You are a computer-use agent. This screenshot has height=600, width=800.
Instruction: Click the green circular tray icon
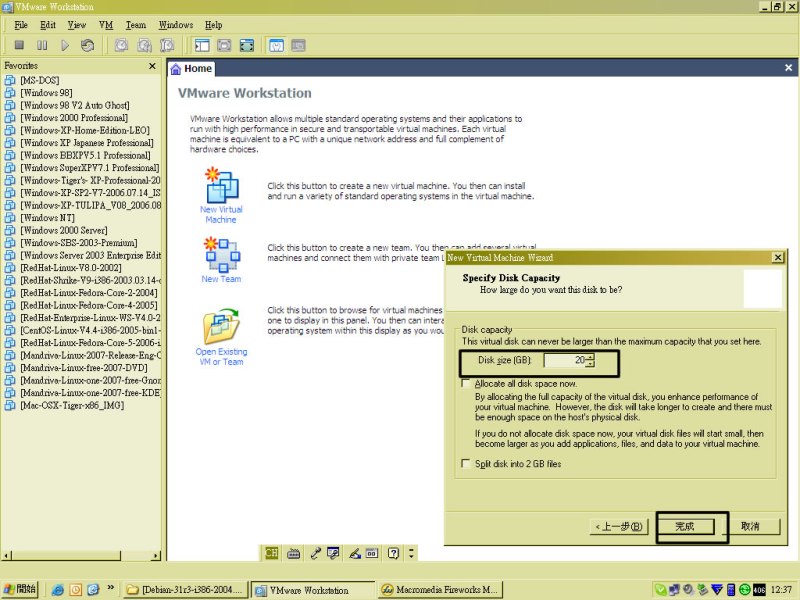[x=744, y=590]
